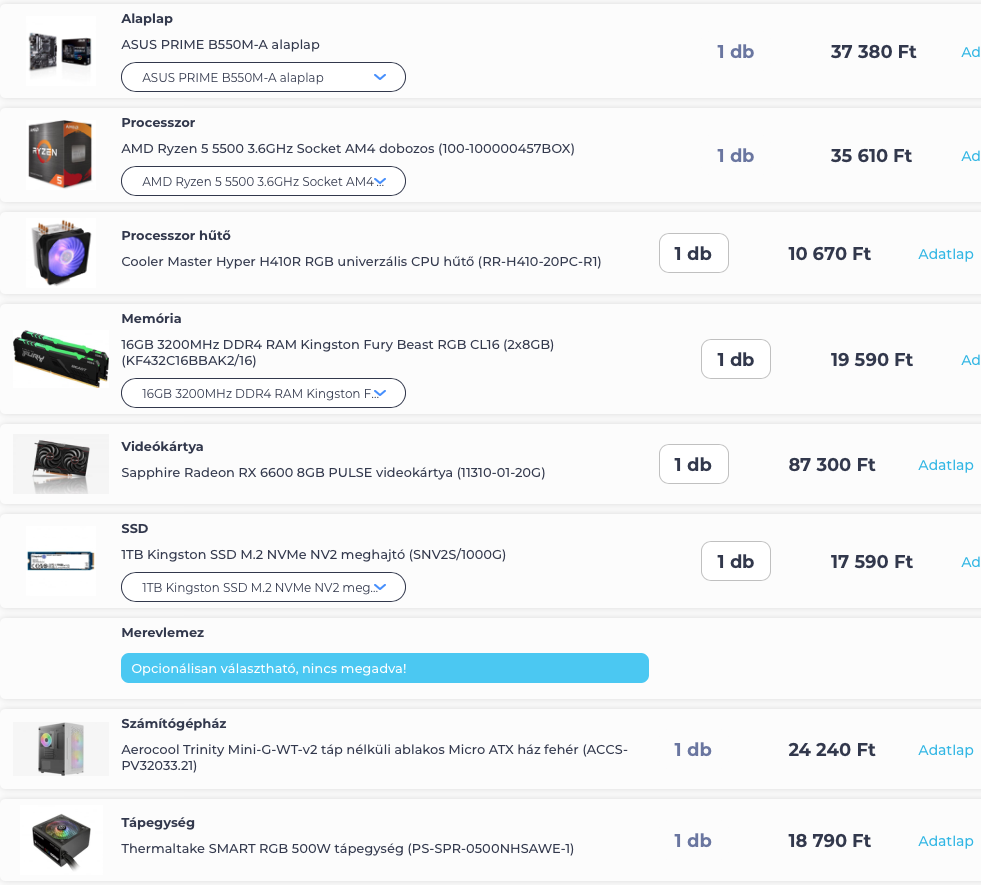Click the Aerocool Trinity case image

point(61,749)
